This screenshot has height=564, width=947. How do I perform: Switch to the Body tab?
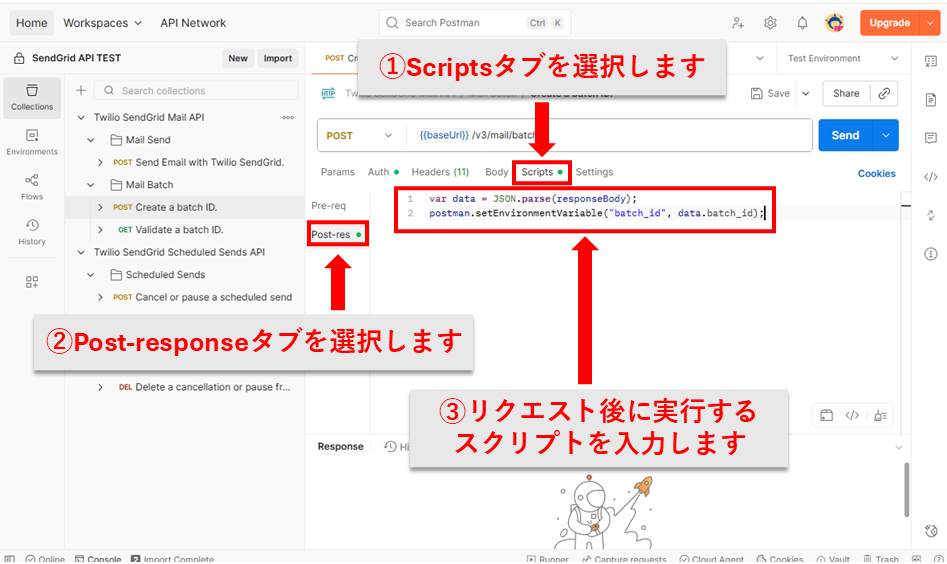pyautogui.click(x=496, y=172)
